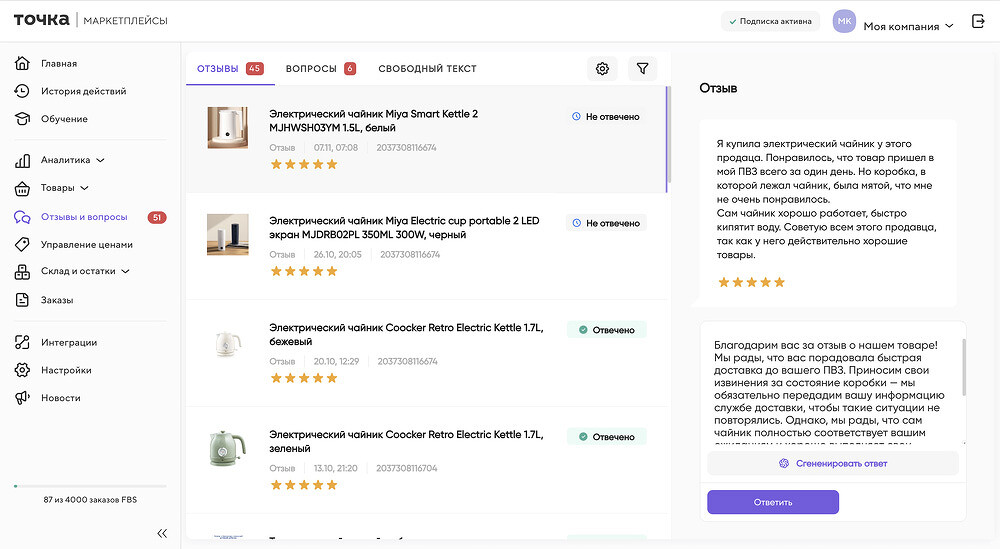Click the Сгенерировать ответ button
Viewport: 1000px width, 549px height.
point(832,463)
